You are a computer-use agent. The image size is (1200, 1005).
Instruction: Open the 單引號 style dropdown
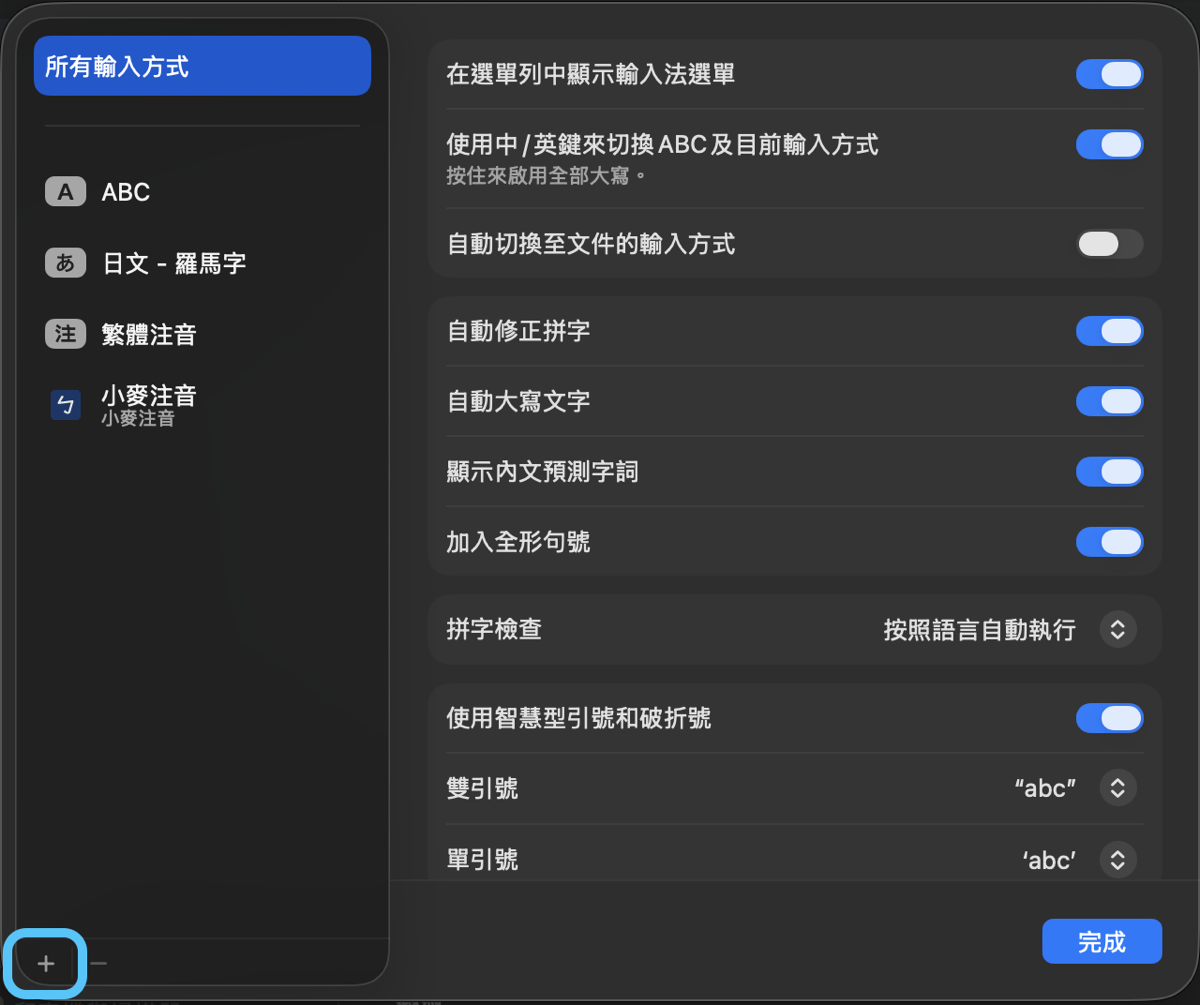tap(1118, 859)
